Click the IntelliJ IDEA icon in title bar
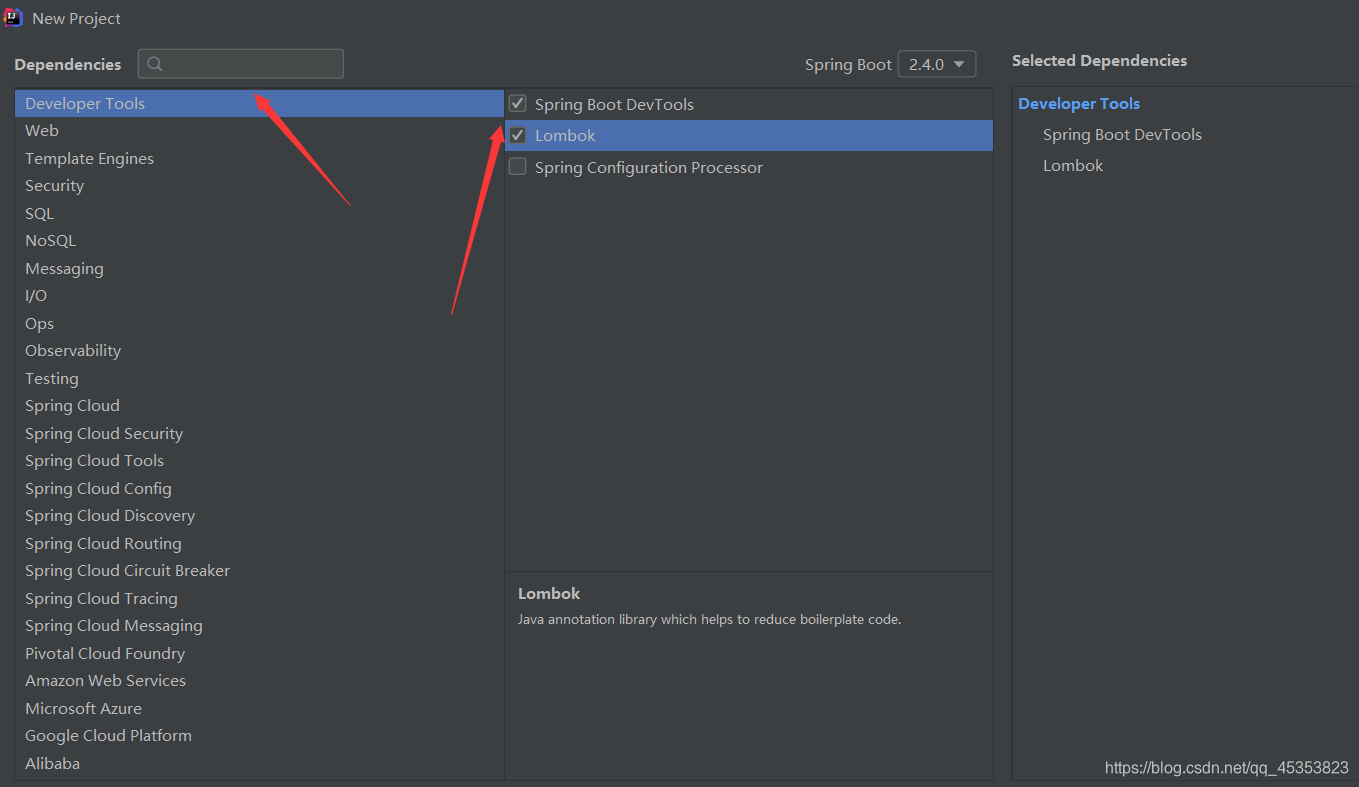The width and height of the screenshot is (1359, 787). [x=14, y=18]
